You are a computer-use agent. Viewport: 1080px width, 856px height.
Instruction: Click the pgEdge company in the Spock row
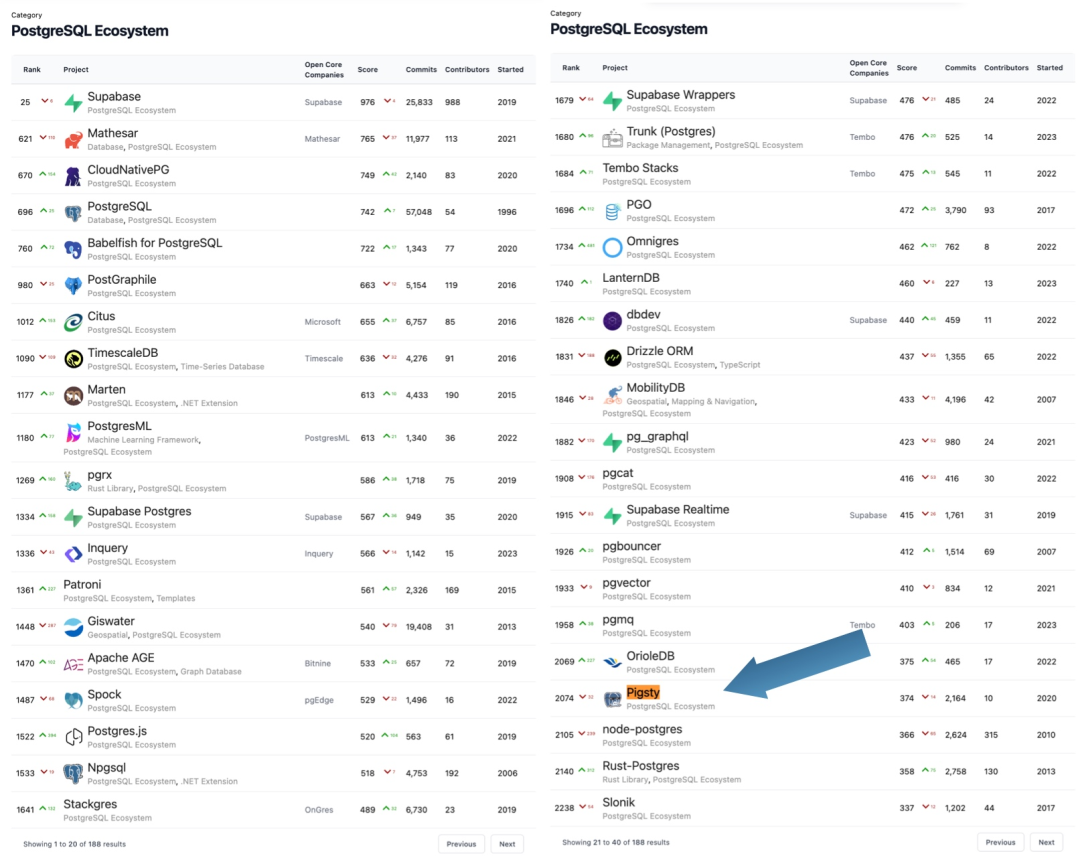coord(319,700)
